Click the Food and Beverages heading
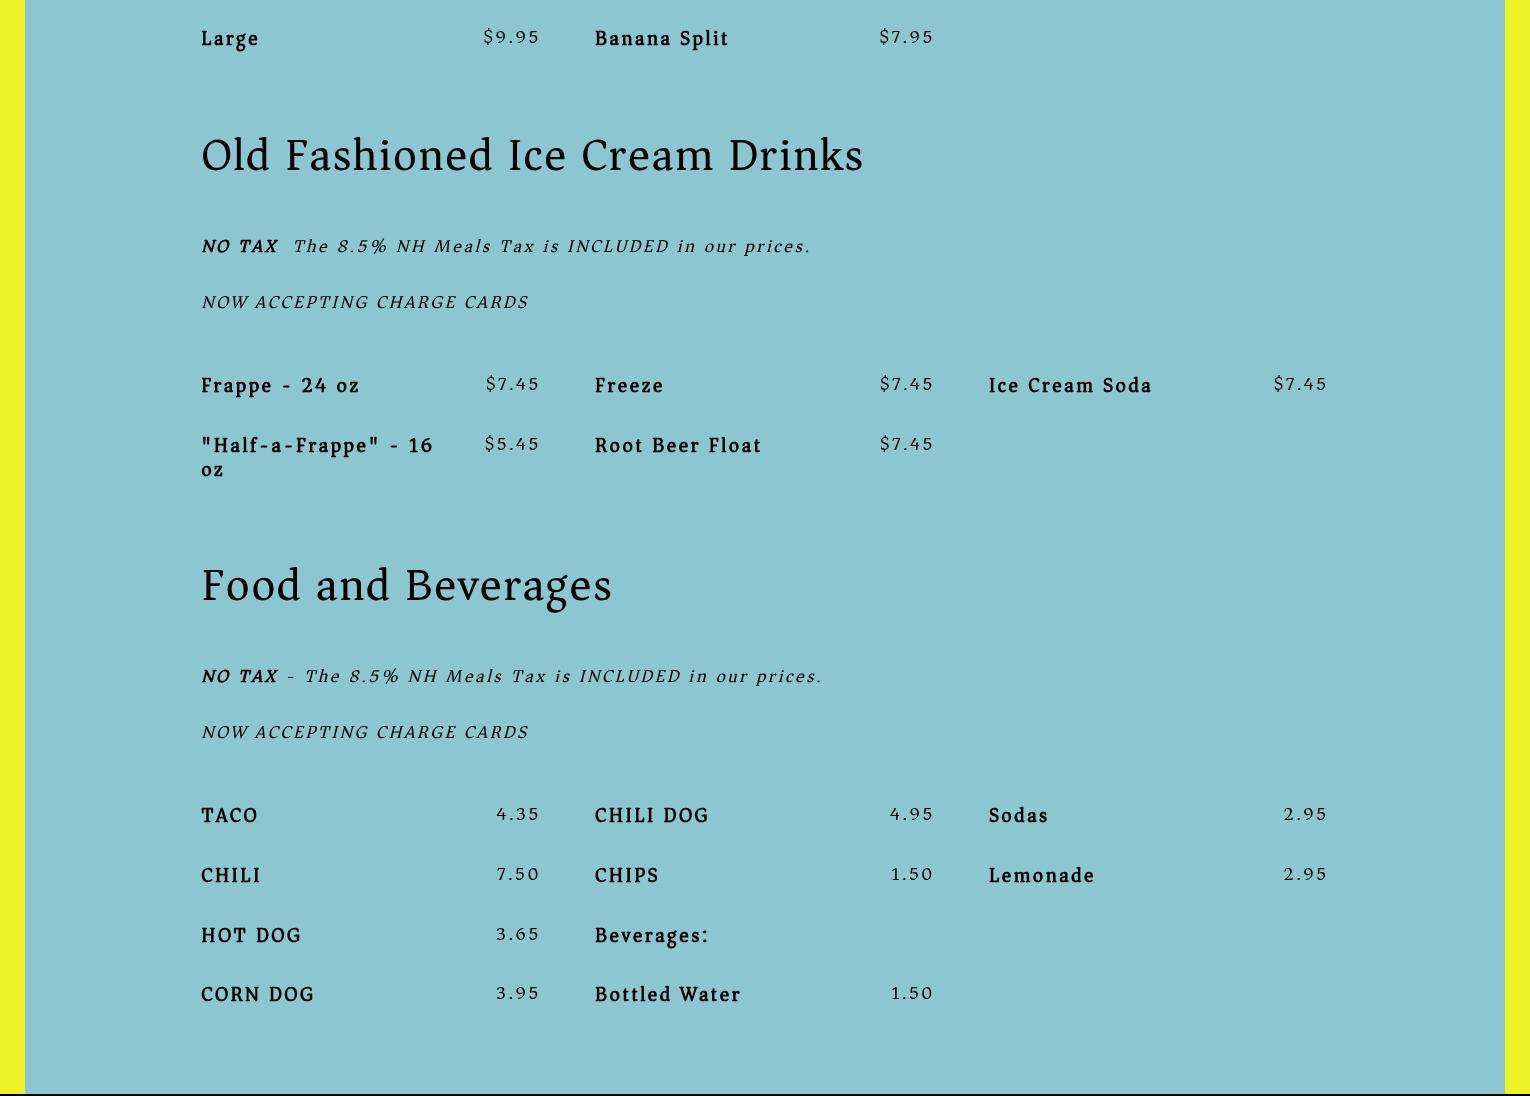The height and width of the screenshot is (1096, 1530). click(x=406, y=586)
